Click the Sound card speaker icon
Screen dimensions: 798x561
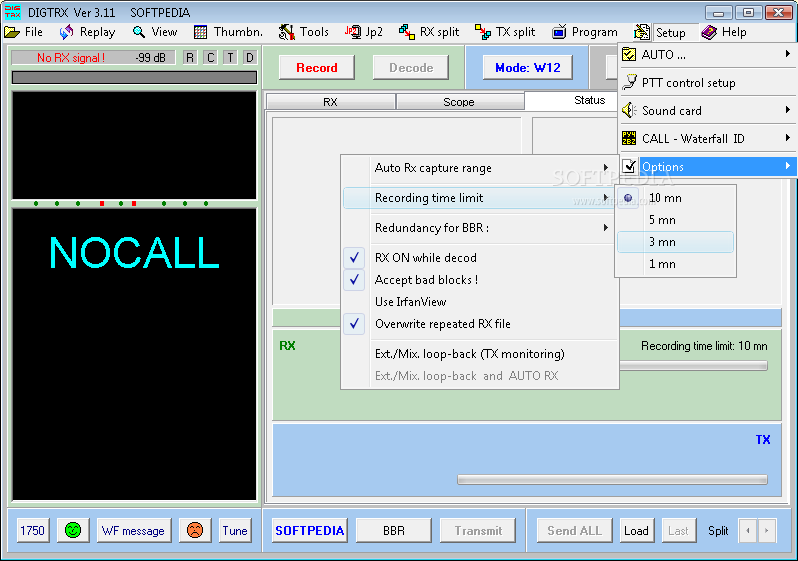(x=630, y=110)
